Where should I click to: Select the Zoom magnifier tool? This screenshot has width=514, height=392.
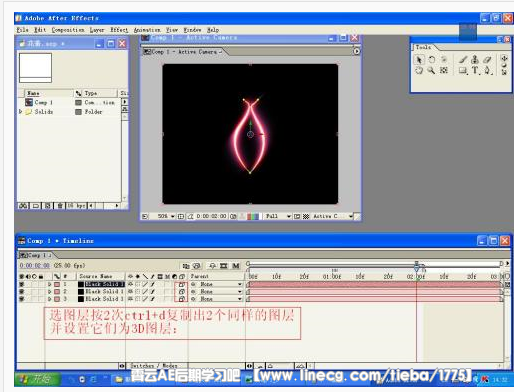[431, 70]
